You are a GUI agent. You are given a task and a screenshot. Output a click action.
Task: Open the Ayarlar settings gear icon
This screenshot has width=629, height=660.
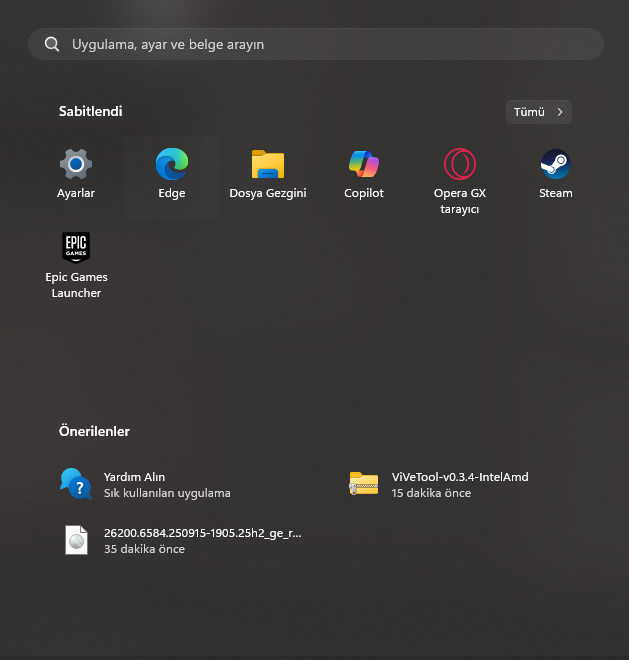(x=76, y=164)
